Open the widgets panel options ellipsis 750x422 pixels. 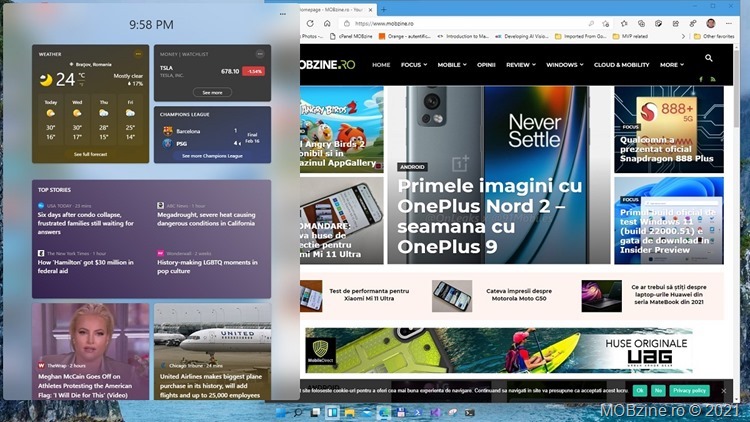pyautogui.click(x=283, y=14)
